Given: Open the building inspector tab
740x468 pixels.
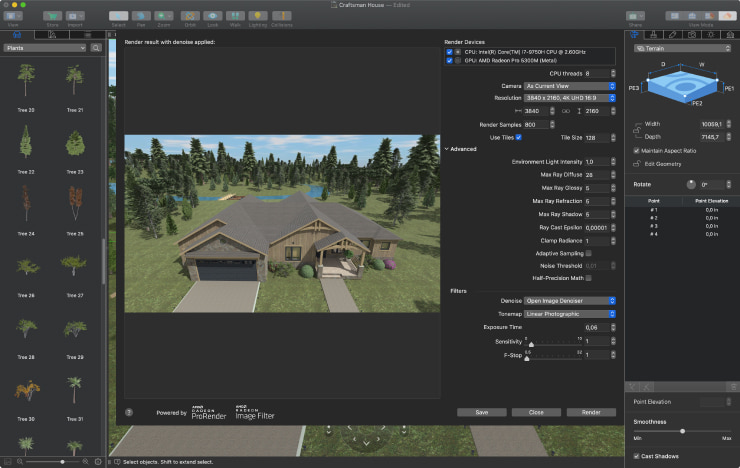Looking at the screenshot, I should coord(730,34).
